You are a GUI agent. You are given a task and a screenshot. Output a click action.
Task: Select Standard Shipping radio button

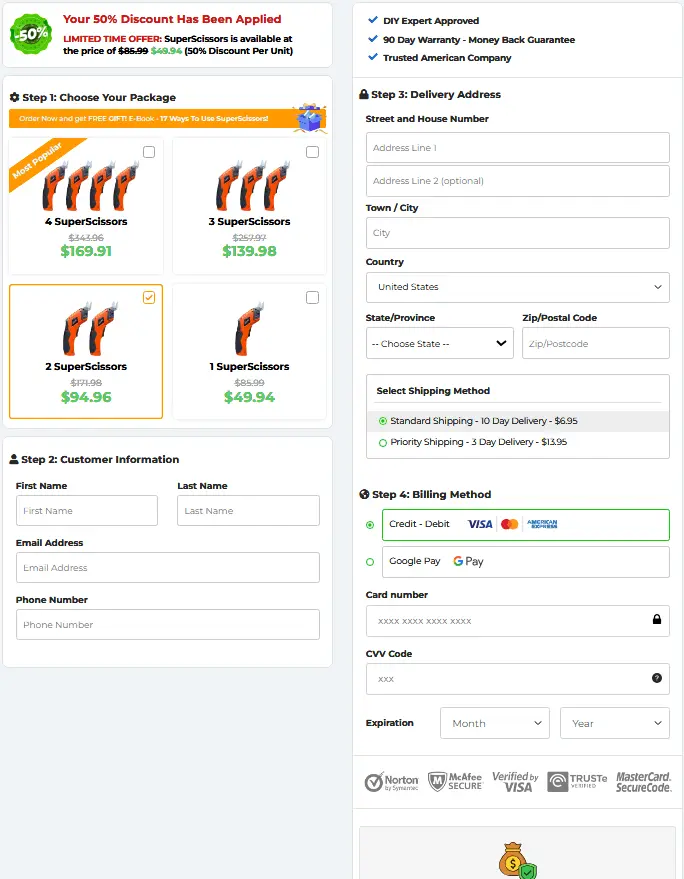click(383, 421)
